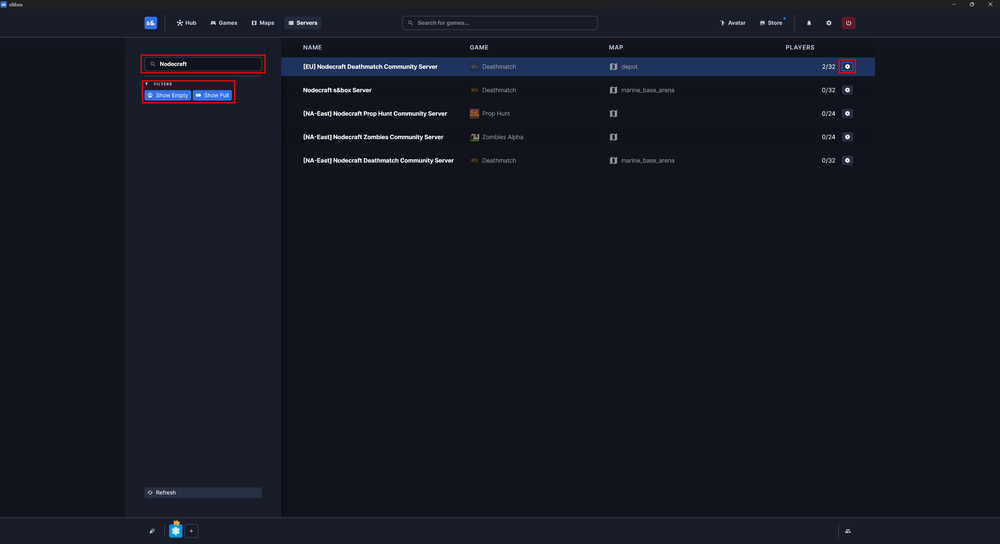Toggle the Show Empty filter
The height and width of the screenshot is (544, 1000).
pos(168,95)
